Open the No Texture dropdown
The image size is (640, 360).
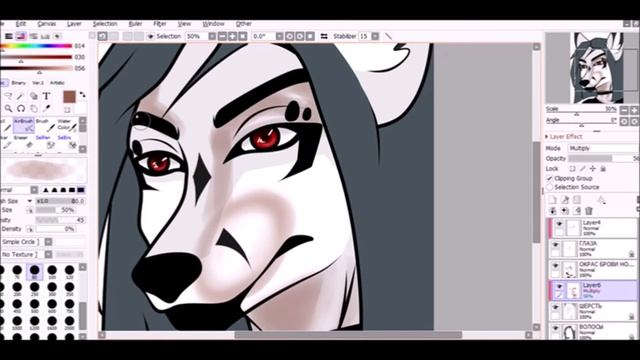[x=48, y=254]
